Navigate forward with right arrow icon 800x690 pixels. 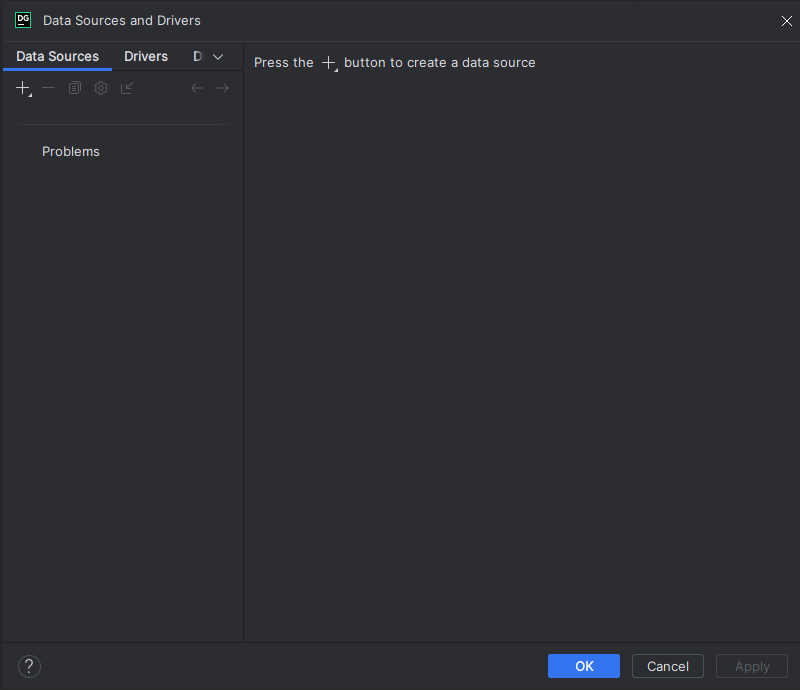[x=223, y=88]
